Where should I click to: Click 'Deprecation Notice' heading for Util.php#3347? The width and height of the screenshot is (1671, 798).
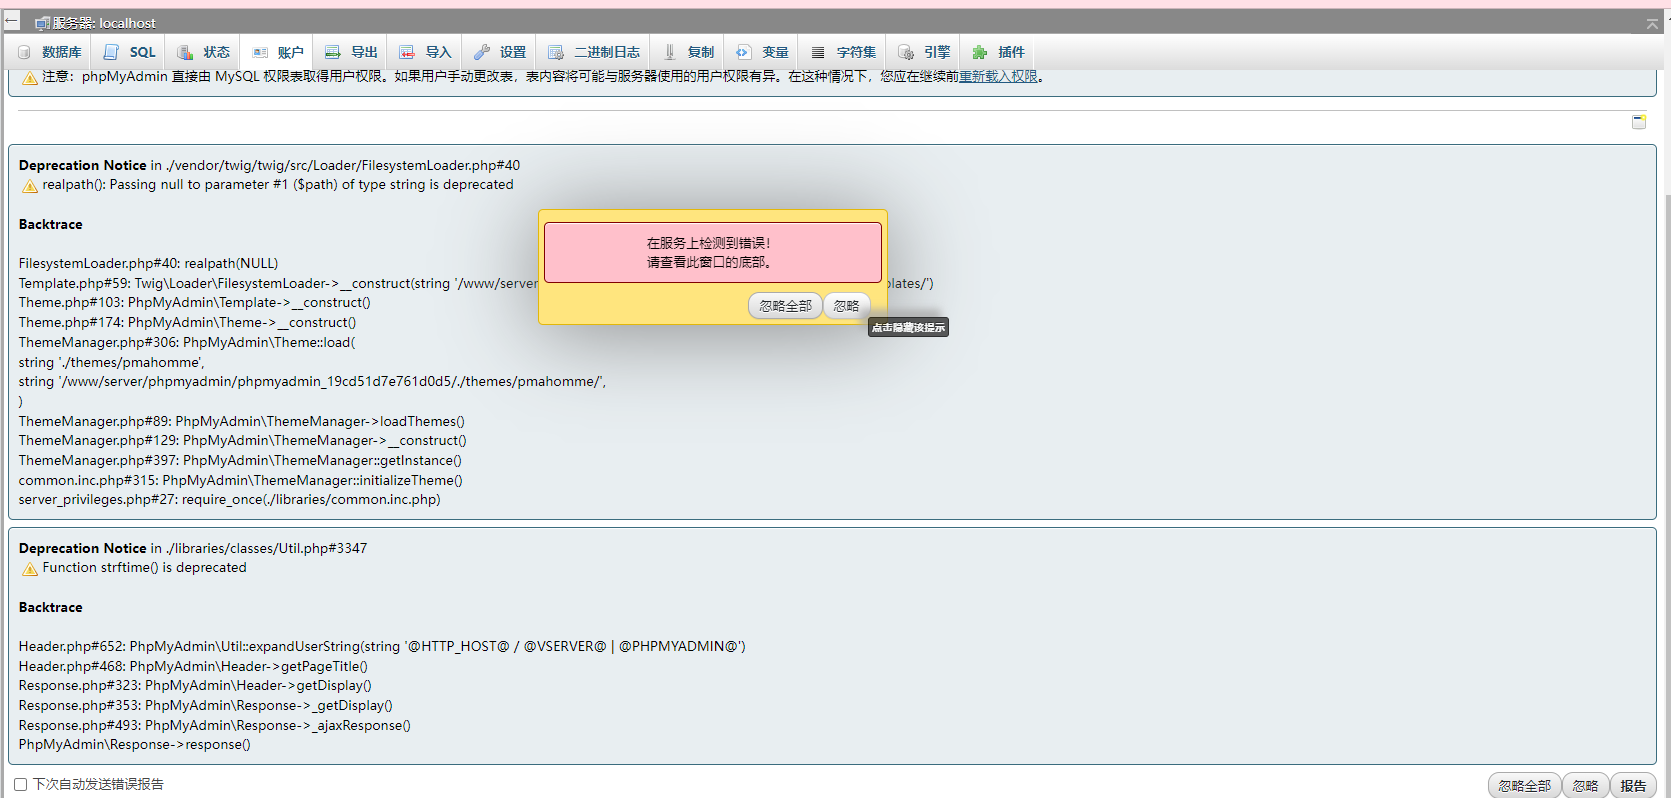point(82,549)
